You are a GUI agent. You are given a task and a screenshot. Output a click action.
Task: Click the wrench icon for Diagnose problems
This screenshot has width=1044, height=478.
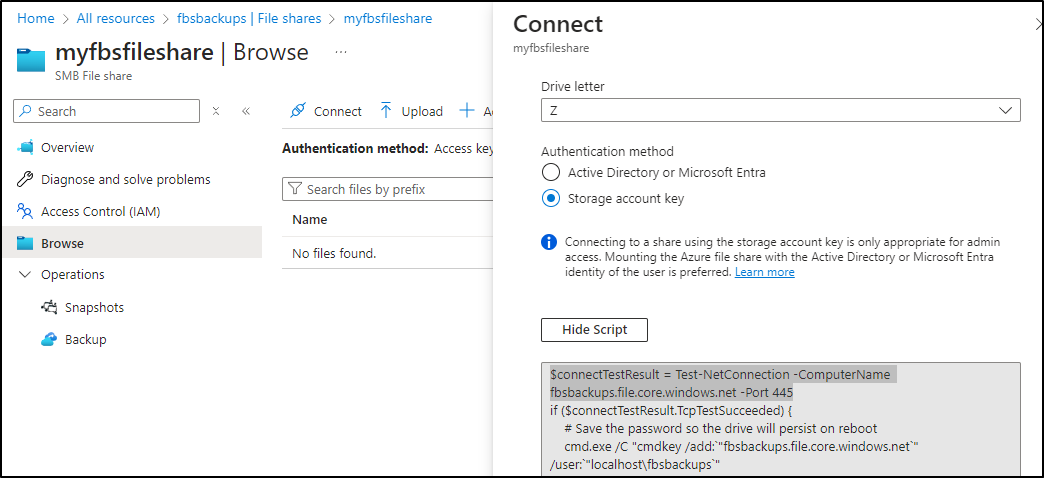(x=25, y=180)
